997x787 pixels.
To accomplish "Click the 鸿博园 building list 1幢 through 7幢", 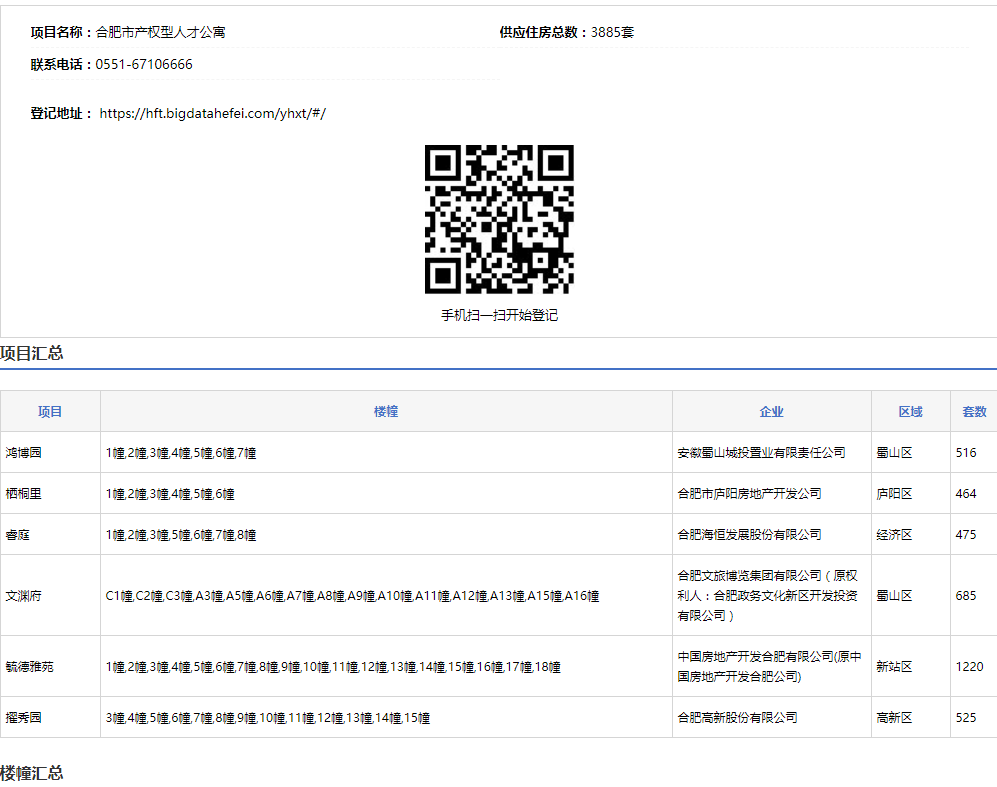I will click(181, 453).
